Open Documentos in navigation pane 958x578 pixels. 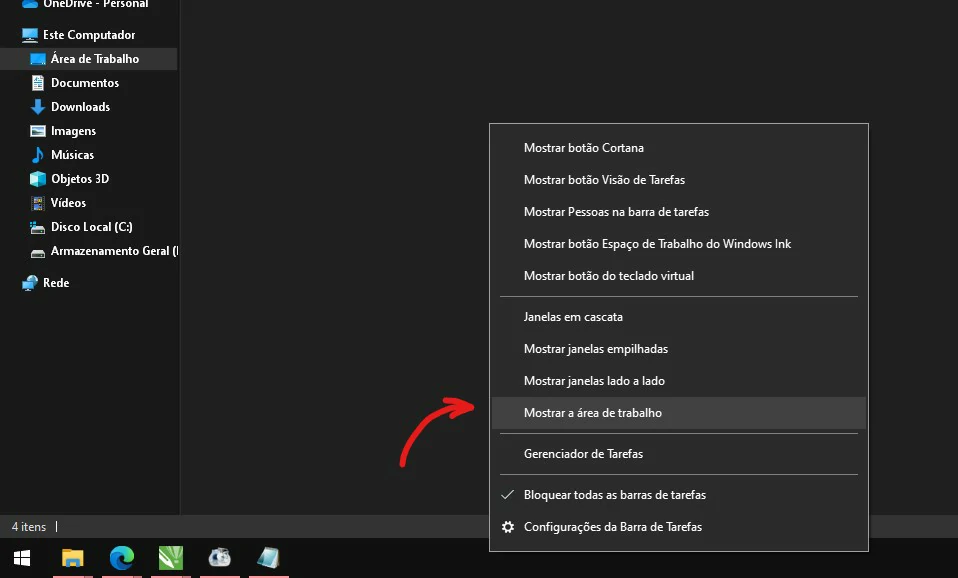click(x=85, y=82)
